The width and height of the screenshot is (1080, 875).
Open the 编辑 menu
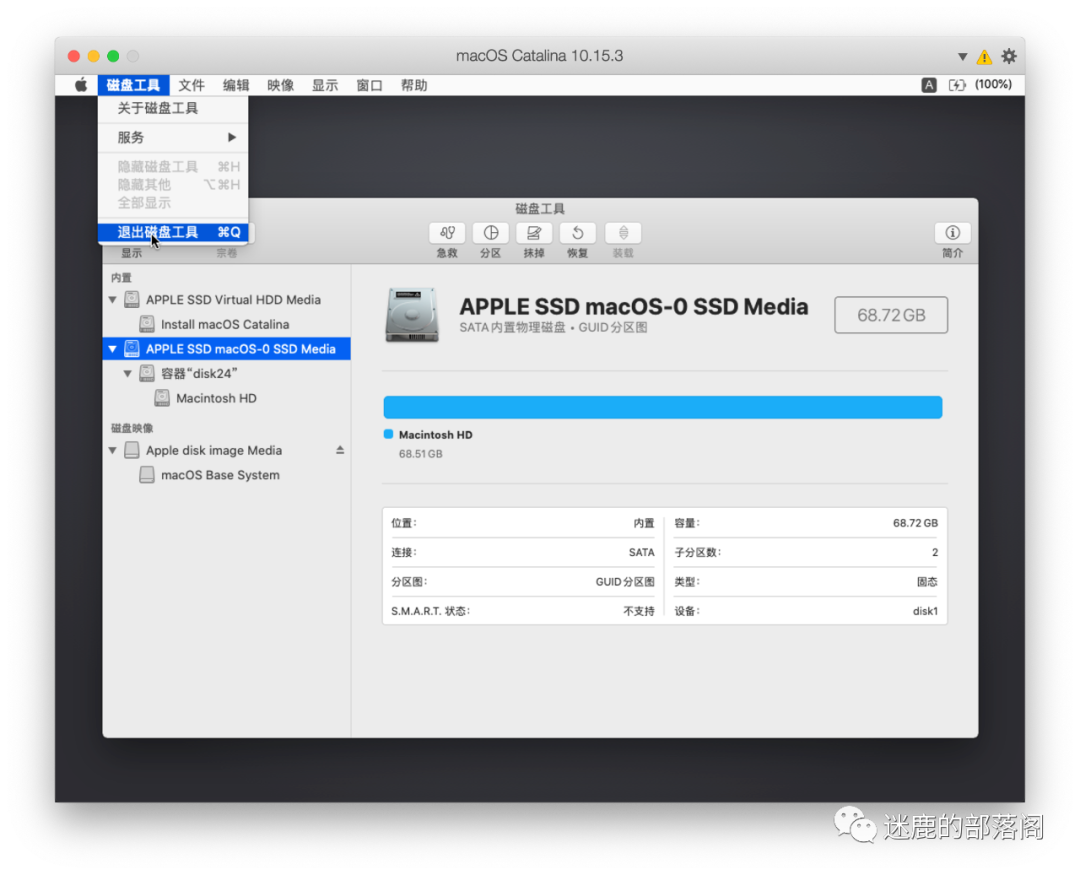pos(236,85)
